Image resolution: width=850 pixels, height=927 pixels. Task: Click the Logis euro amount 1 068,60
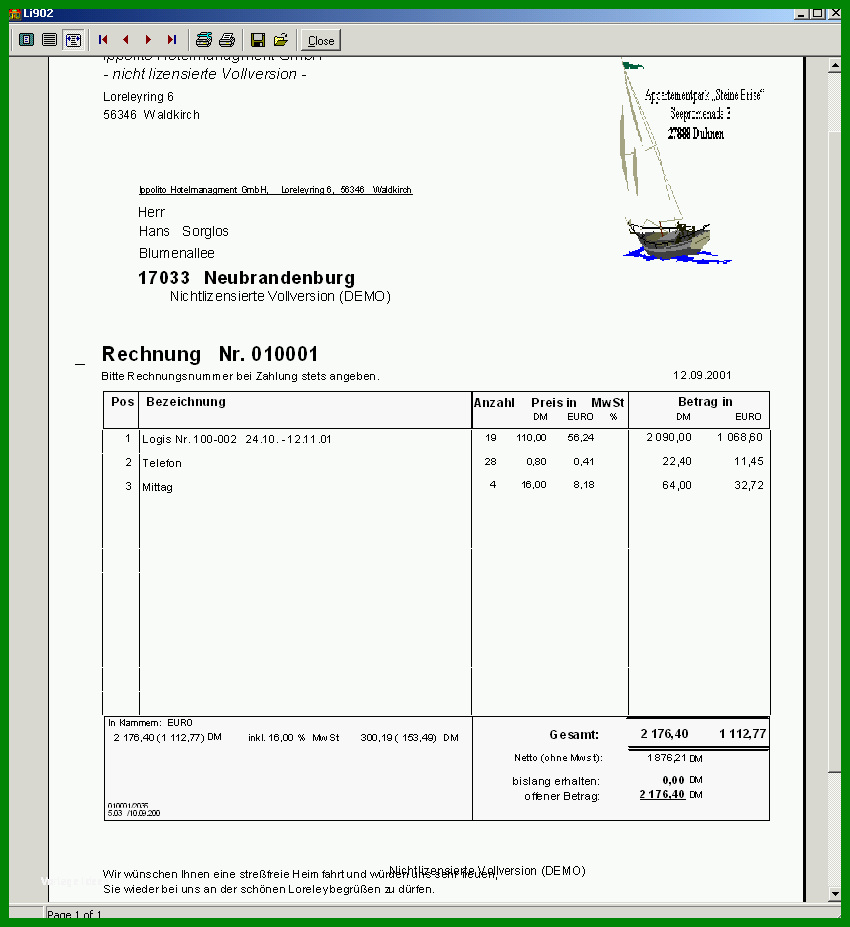point(740,437)
